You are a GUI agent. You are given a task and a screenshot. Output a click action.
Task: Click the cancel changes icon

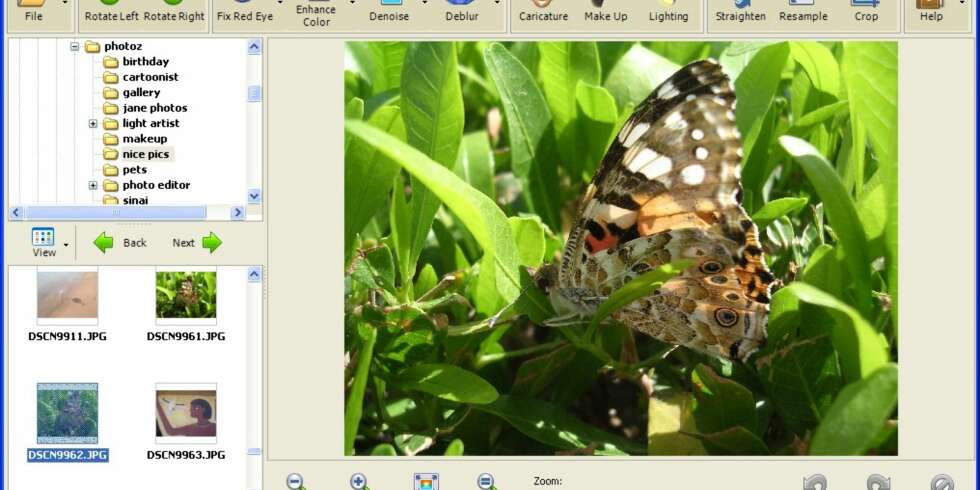(x=942, y=482)
